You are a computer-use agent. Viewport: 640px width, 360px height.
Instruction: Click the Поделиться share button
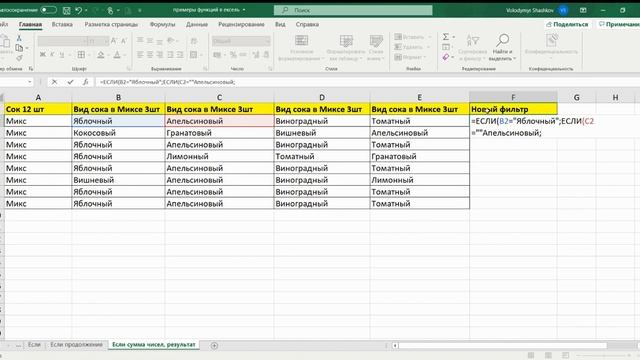pos(567,24)
